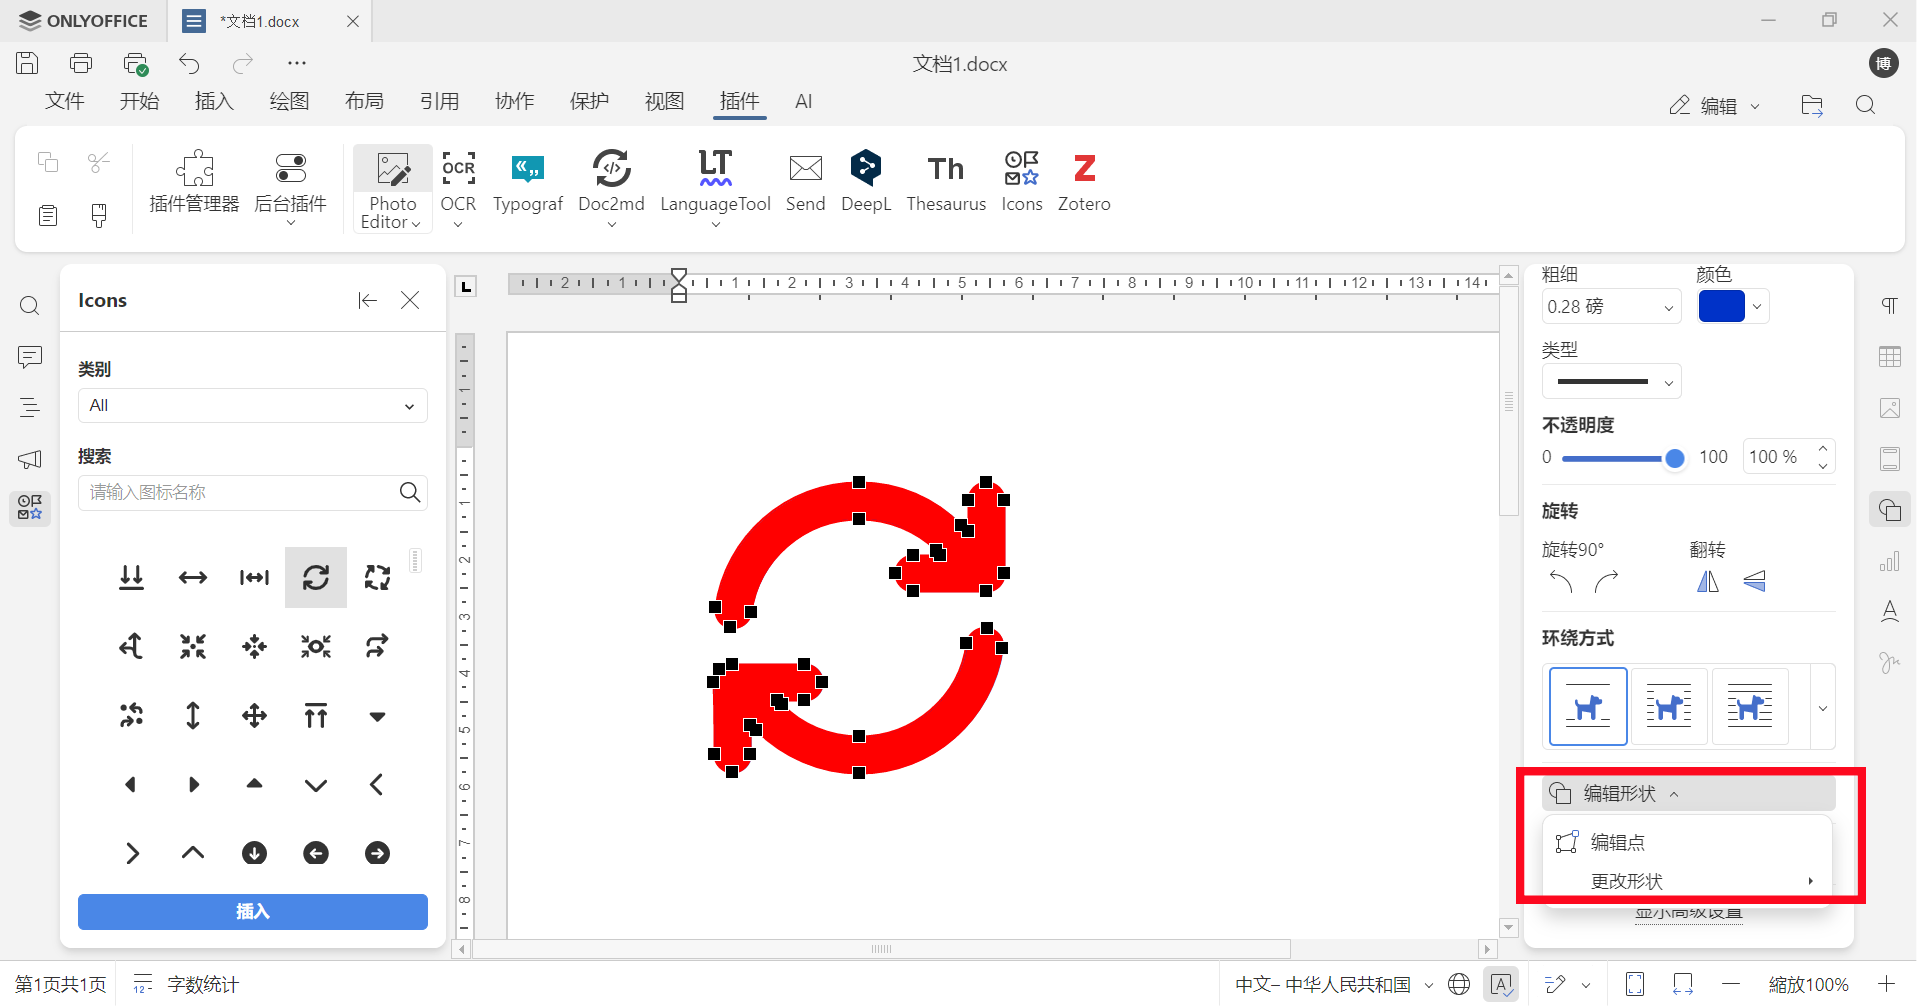Rotate the shape 90 degrees counterclockwise
1917x1006 pixels.
pyautogui.click(x=1561, y=581)
